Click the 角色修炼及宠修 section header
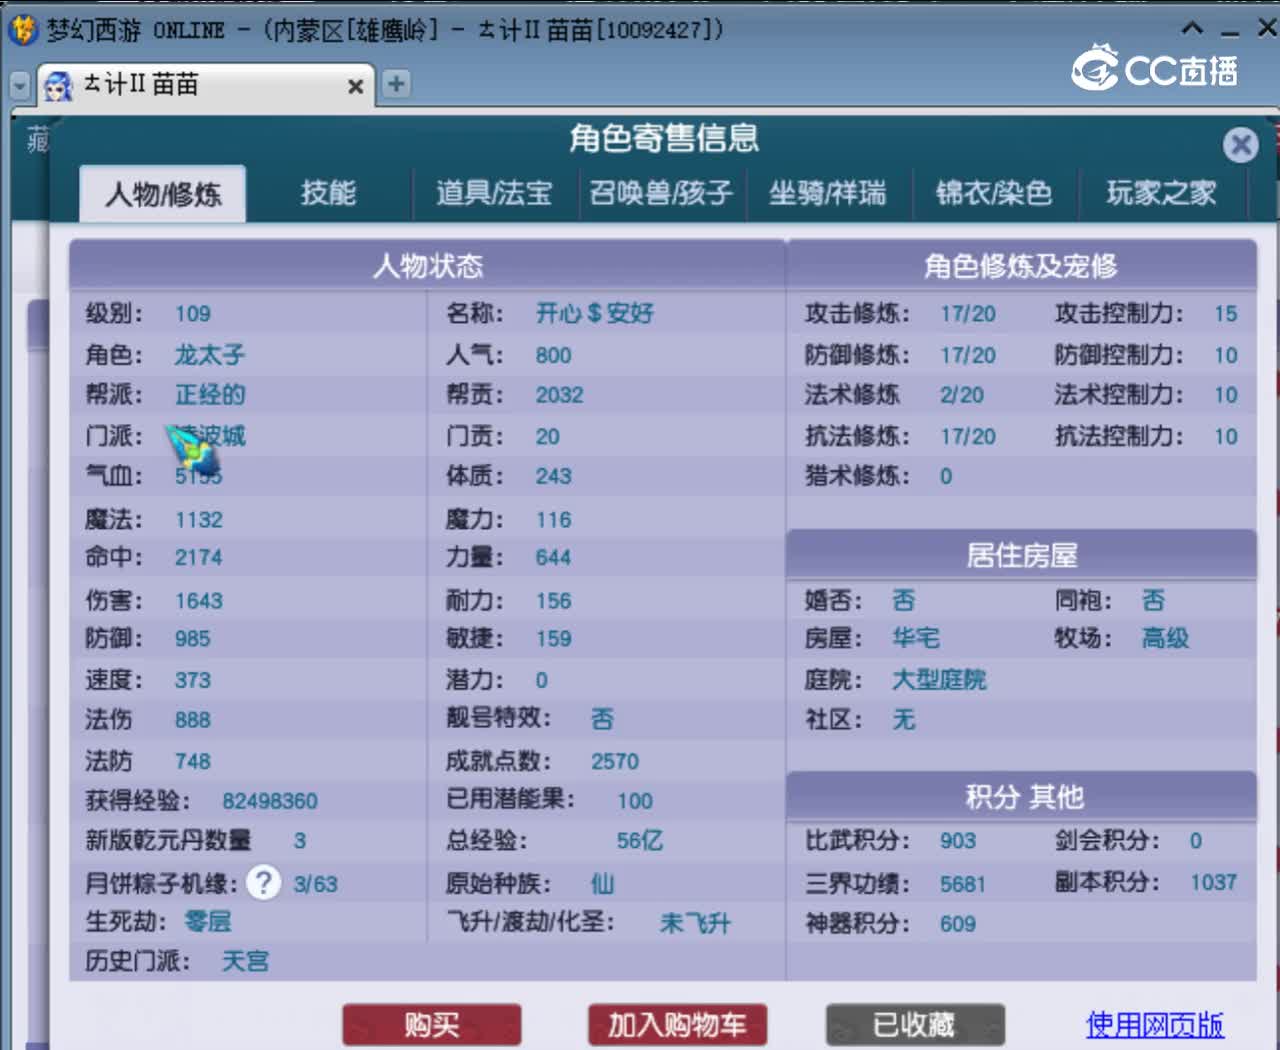The height and width of the screenshot is (1050, 1280). click(1021, 266)
